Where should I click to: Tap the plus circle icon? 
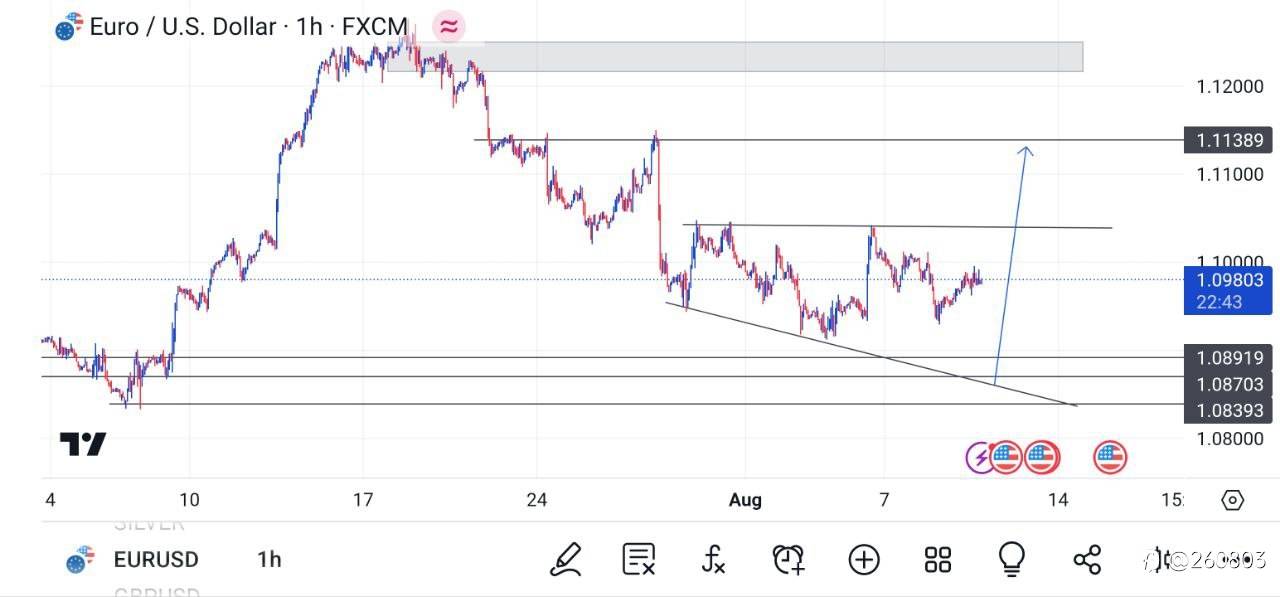[x=864, y=559]
